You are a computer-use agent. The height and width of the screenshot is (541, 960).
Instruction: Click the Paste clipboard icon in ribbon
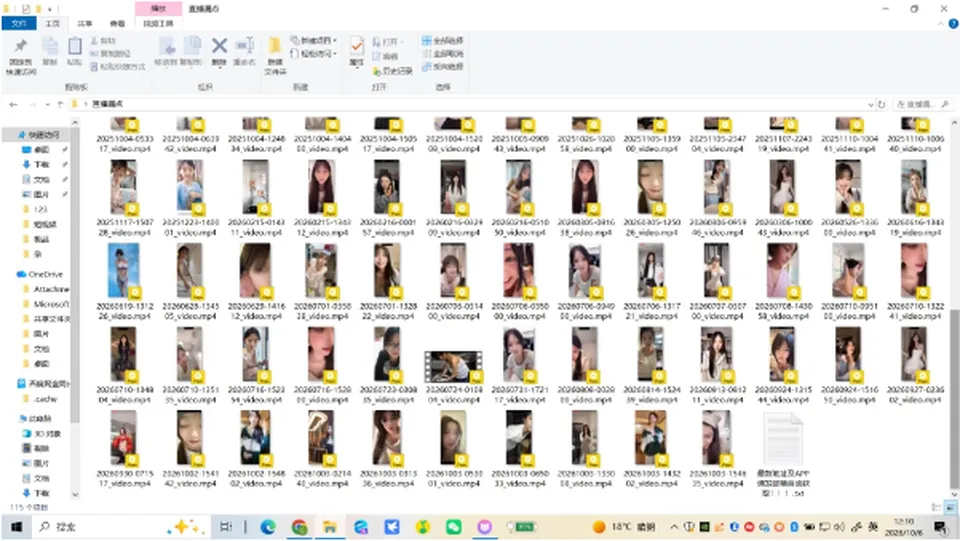tap(74, 51)
